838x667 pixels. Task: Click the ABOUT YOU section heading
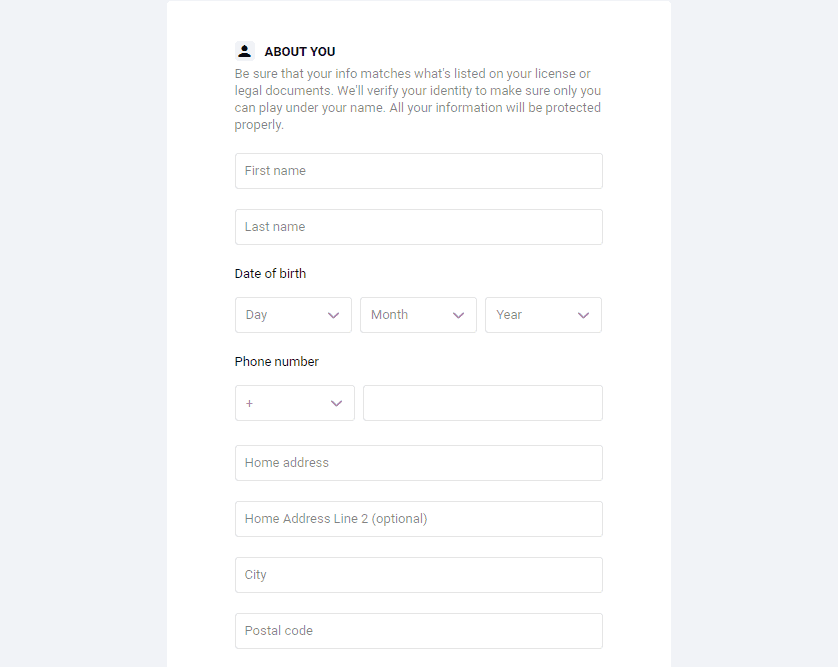(x=300, y=52)
